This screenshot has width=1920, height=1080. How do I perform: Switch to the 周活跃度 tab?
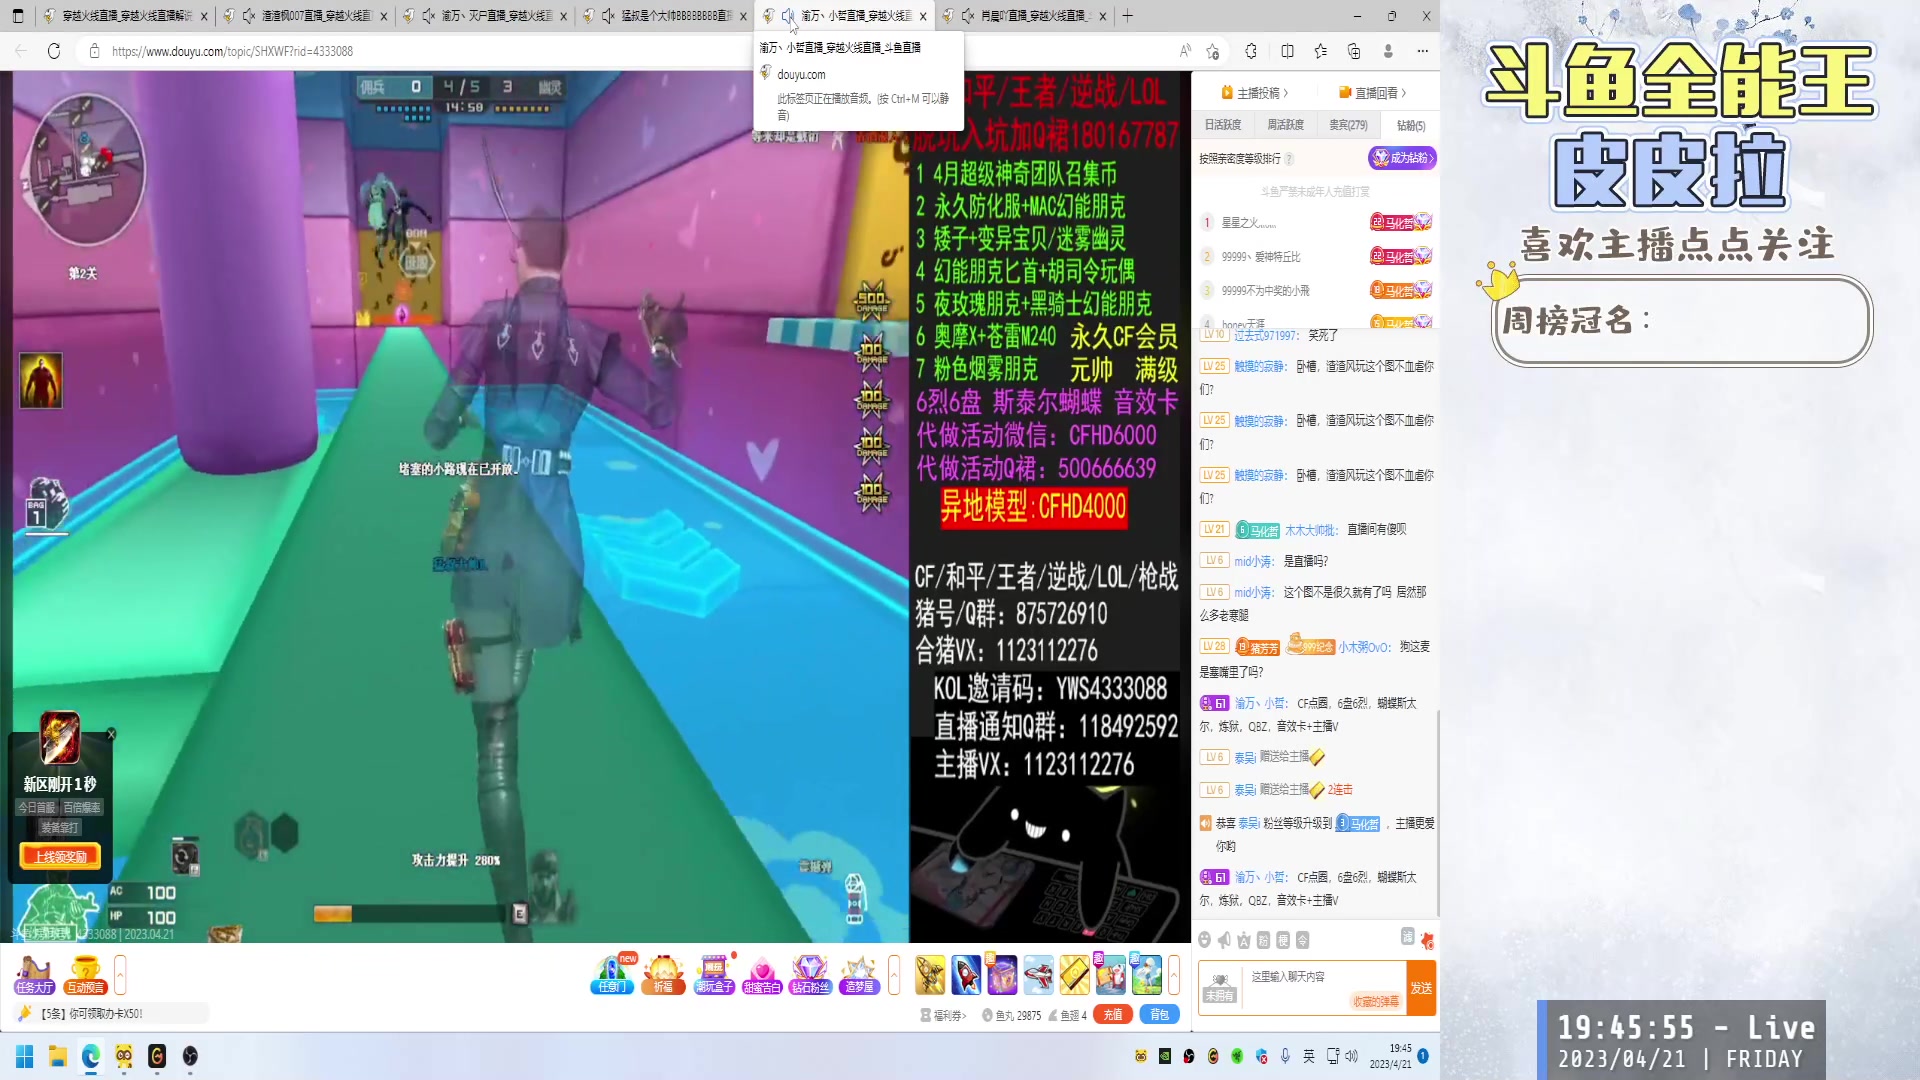click(x=1284, y=124)
